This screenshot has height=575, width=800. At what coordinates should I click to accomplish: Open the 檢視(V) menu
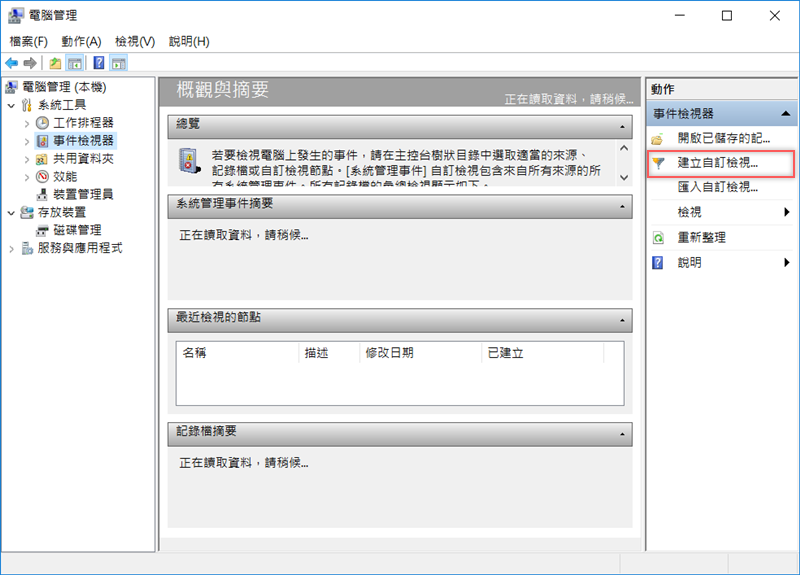[135, 42]
